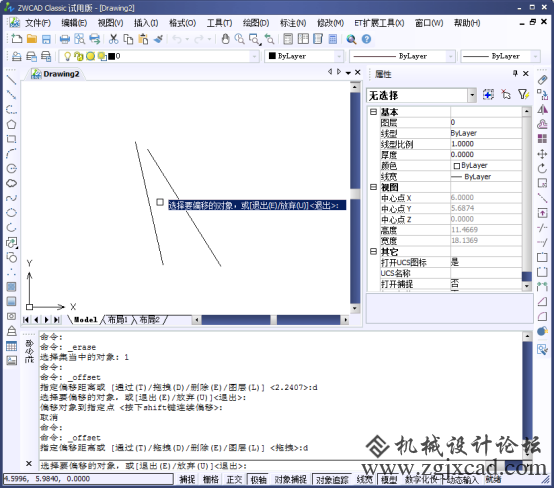
Task: Select the Move tool in modify toolbar
Action: tap(542, 154)
